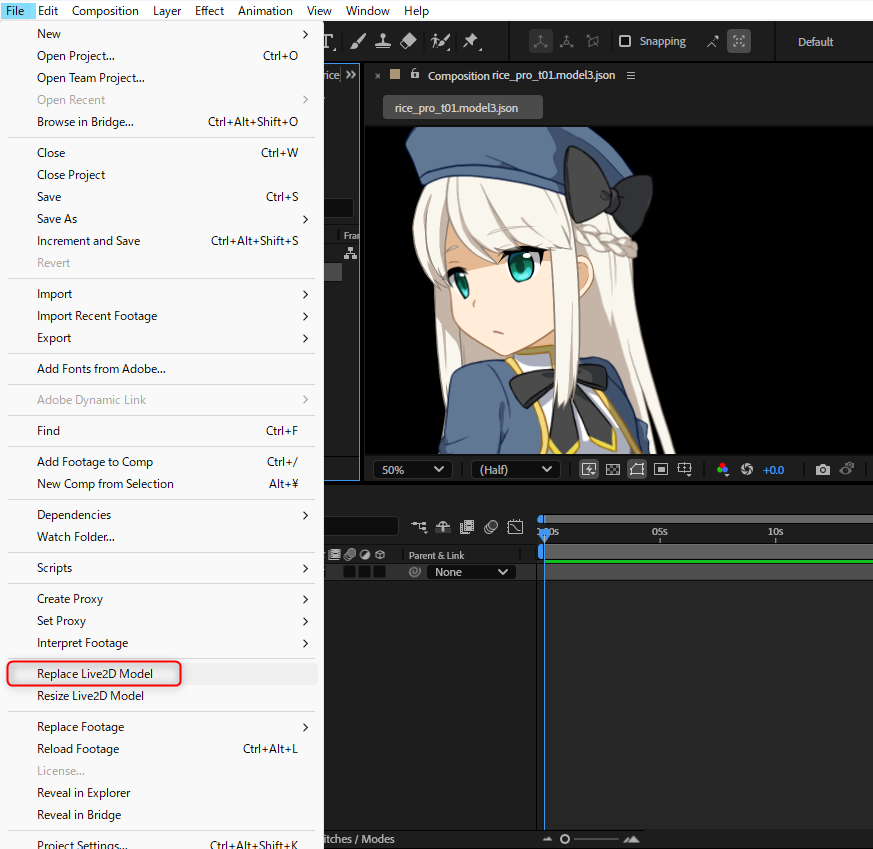The width and height of the screenshot is (873, 849).
Task: Open Show Channel color management menu
Action: [x=723, y=469]
